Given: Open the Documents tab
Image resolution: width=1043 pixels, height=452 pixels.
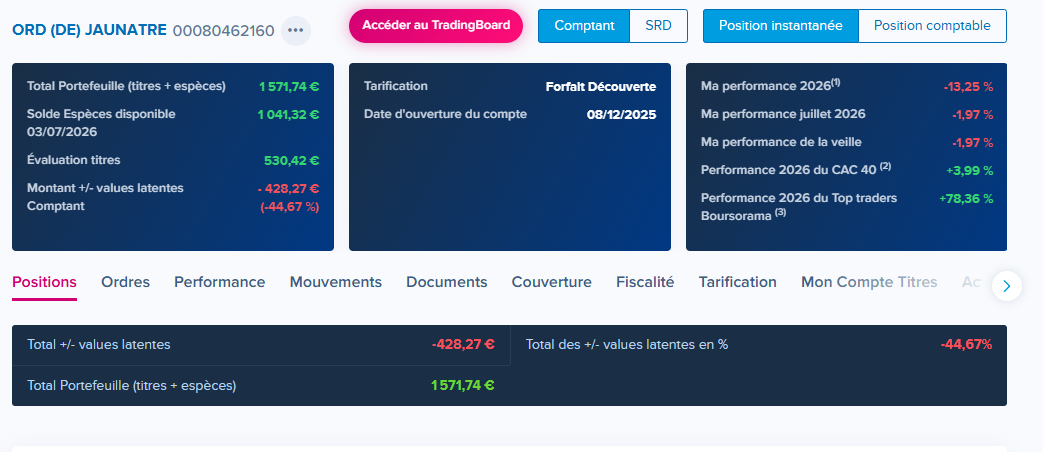Looking at the screenshot, I should click(446, 282).
